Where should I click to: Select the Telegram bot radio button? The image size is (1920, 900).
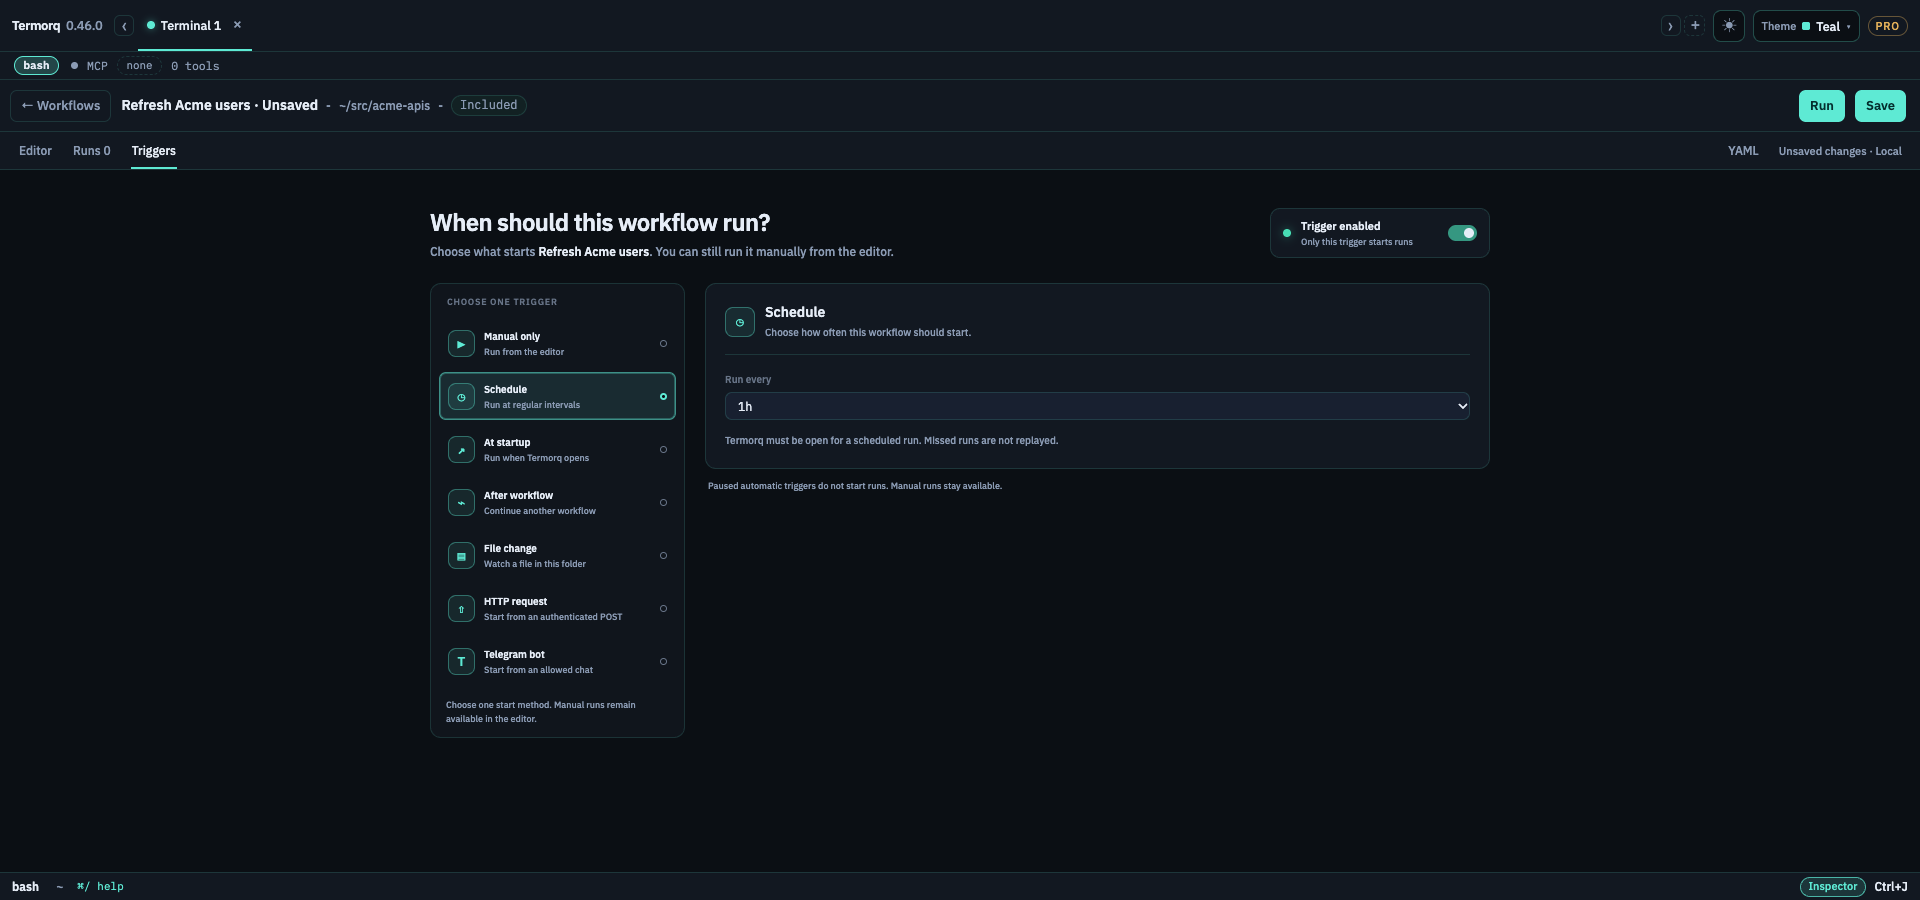663,662
